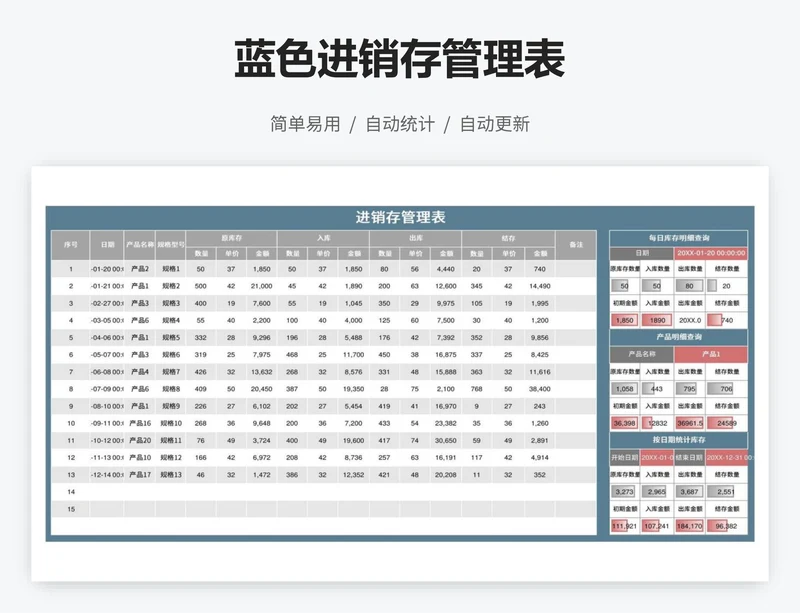Select the 3,687 出库数量 value
Screen dimensions: 800x613
coord(689,492)
